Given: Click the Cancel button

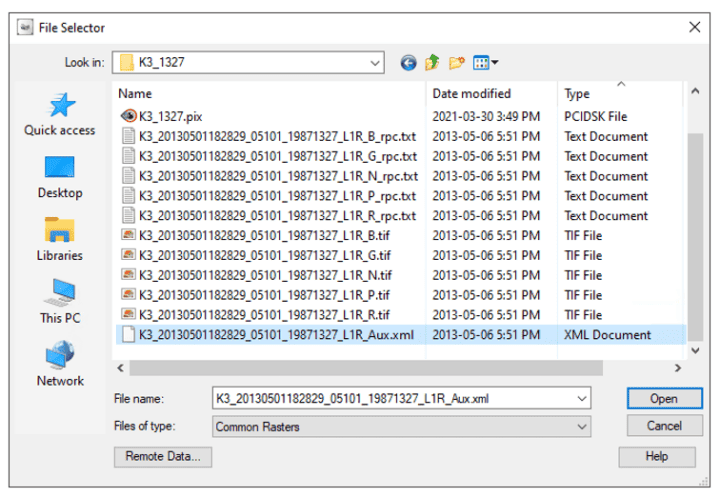Looking at the screenshot, I should pos(664,426).
